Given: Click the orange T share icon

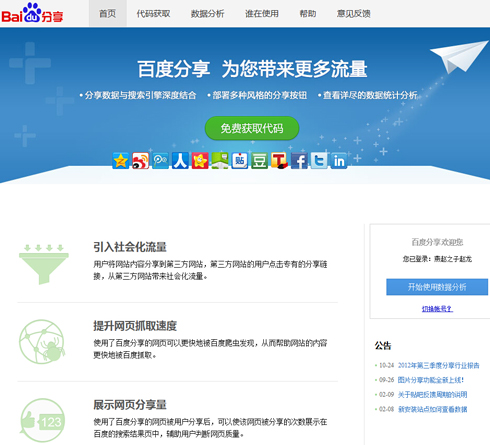Looking at the screenshot, I should tap(279, 161).
